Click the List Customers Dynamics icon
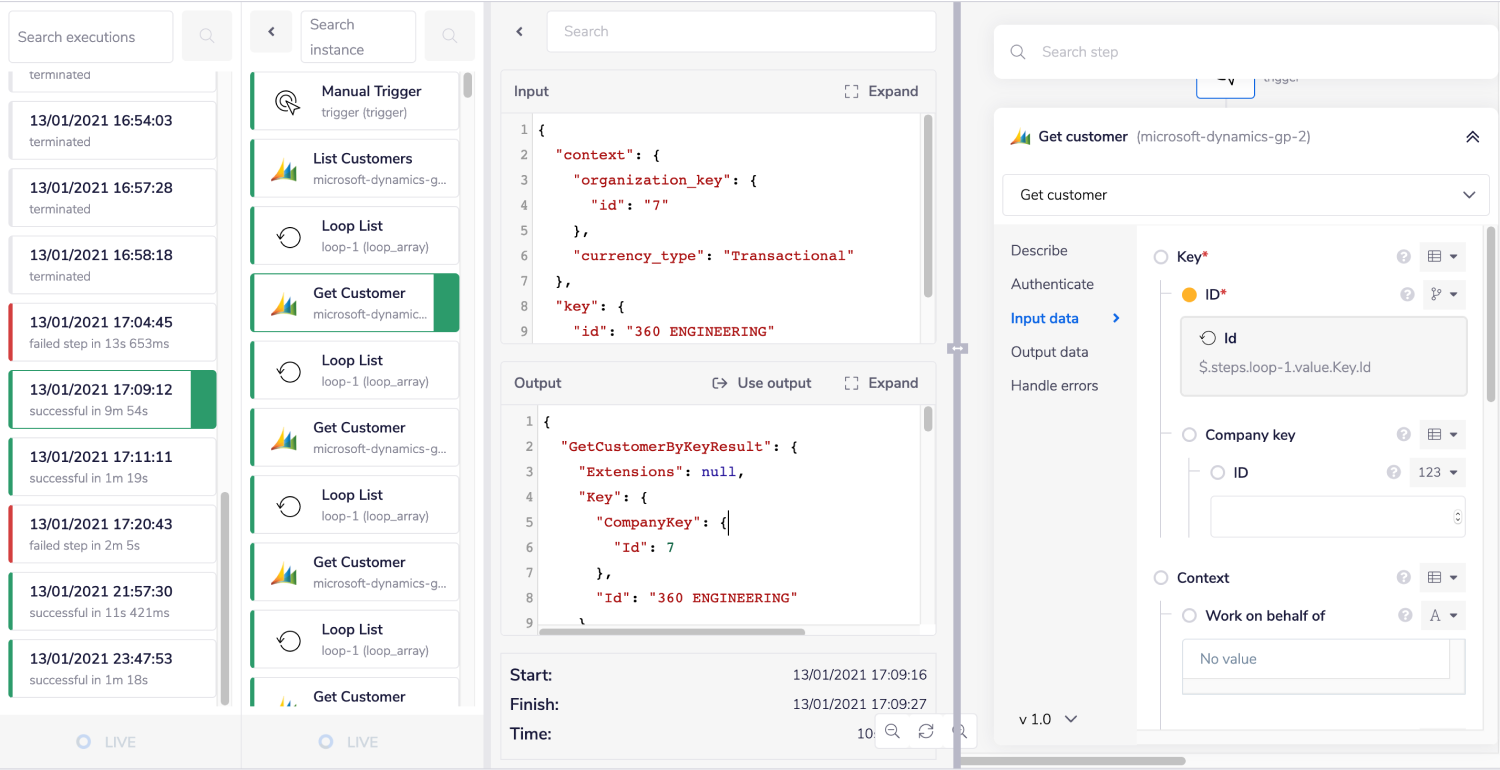The height and width of the screenshot is (770, 1500). [x=285, y=169]
